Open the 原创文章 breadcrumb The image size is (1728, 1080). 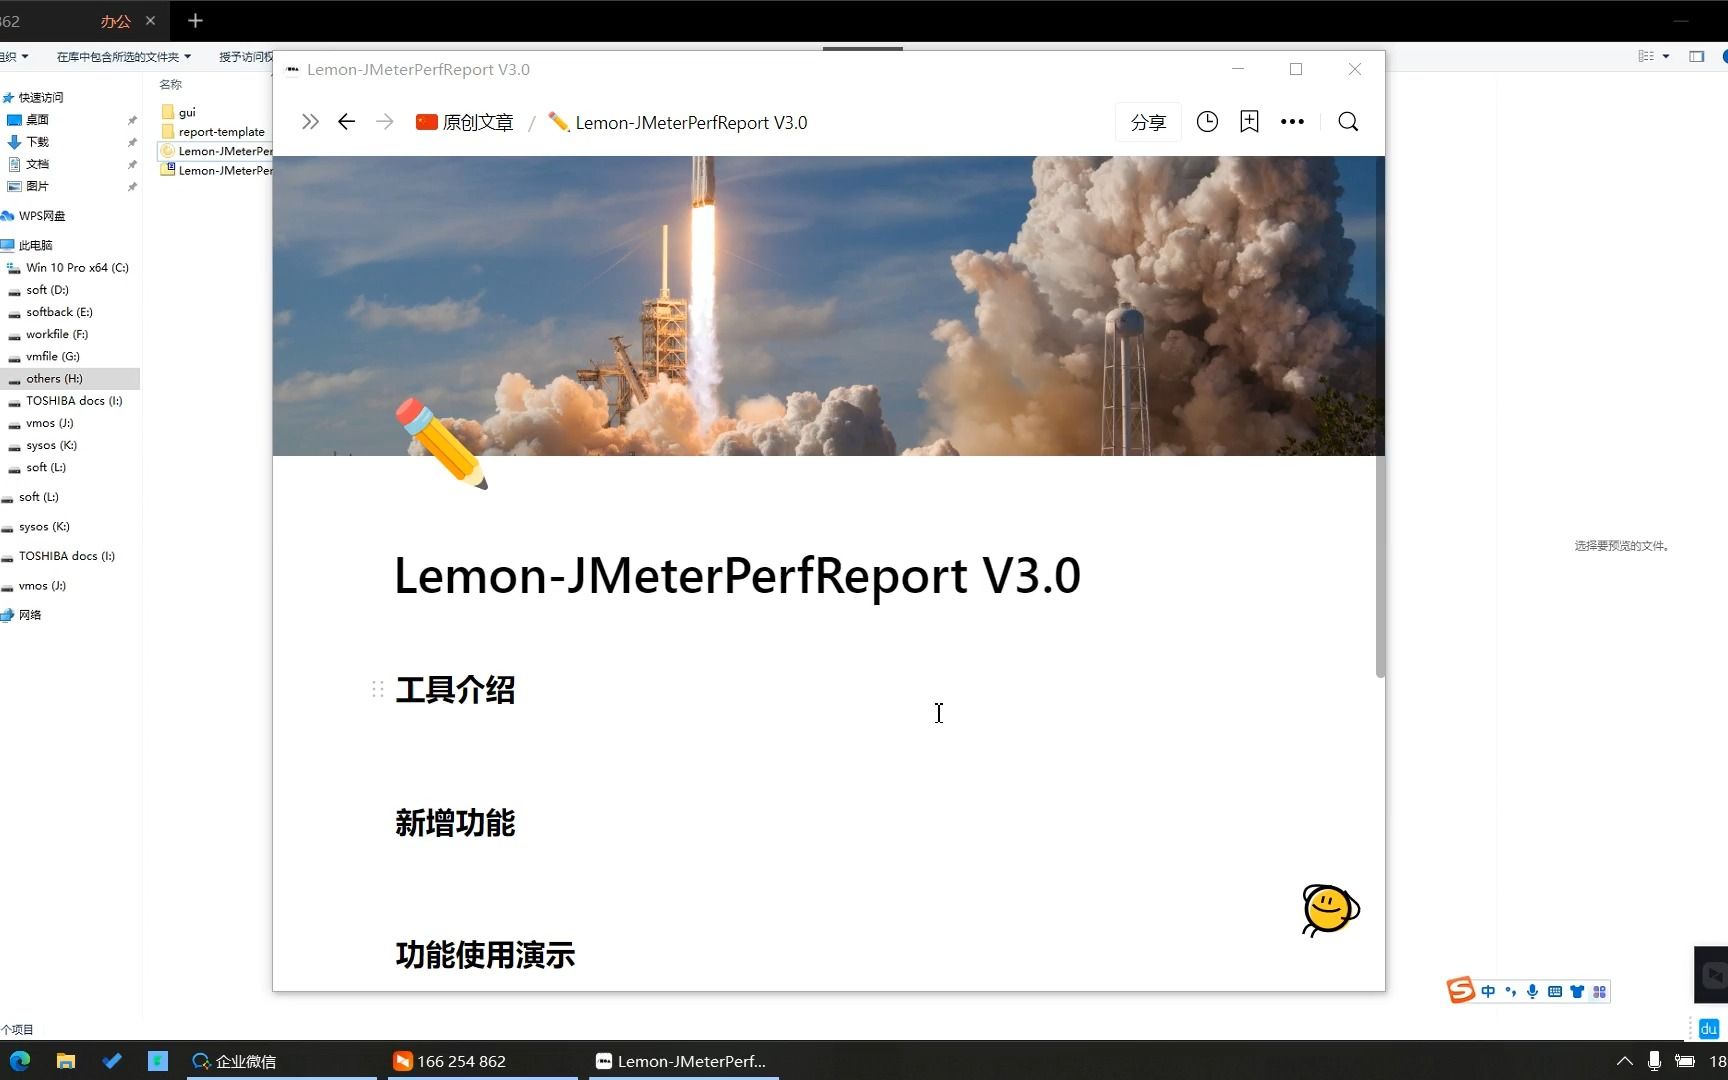point(465,122)
